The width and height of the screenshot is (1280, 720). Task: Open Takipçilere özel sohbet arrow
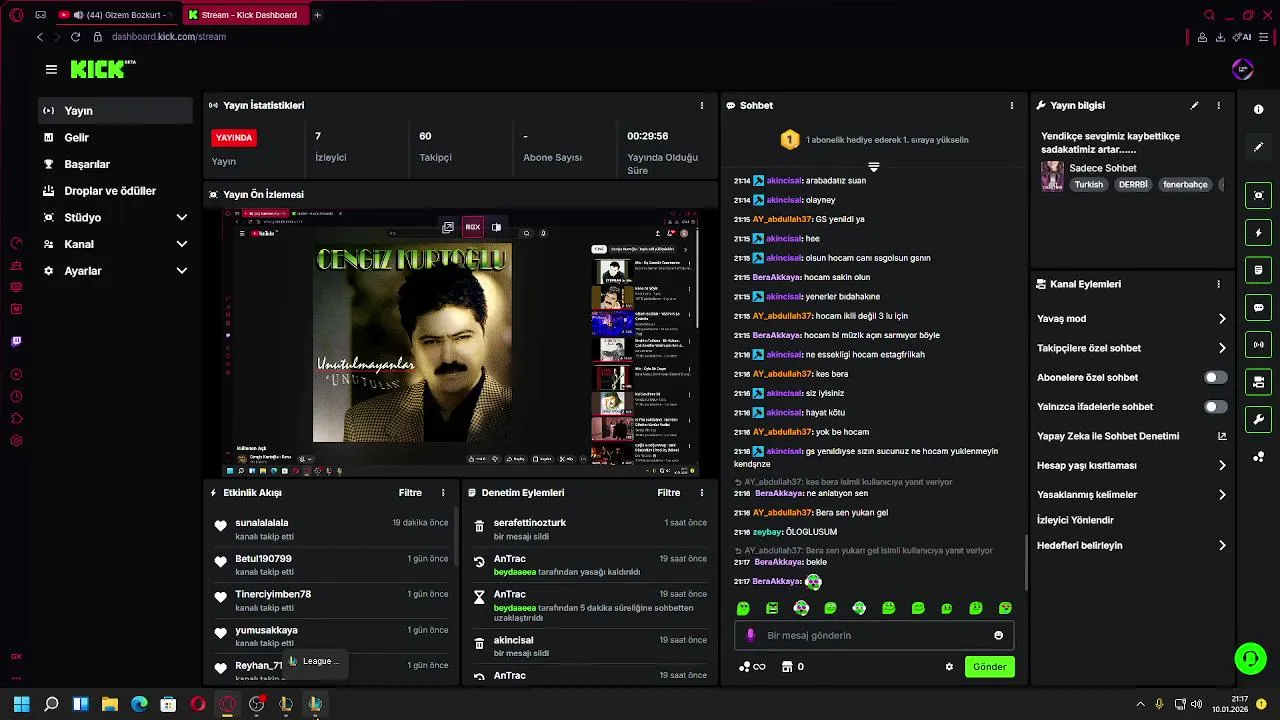pyautogui.click(x=1221, y=348)
